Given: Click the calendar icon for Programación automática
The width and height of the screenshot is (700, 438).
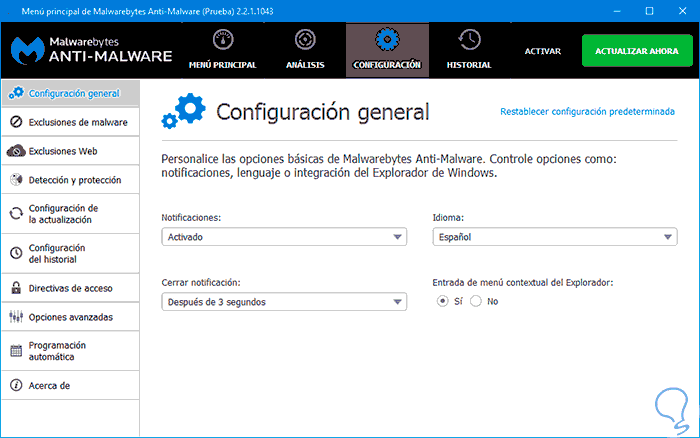Looking at the screenshot, I should pyautogui.click(x=16, y=351).
